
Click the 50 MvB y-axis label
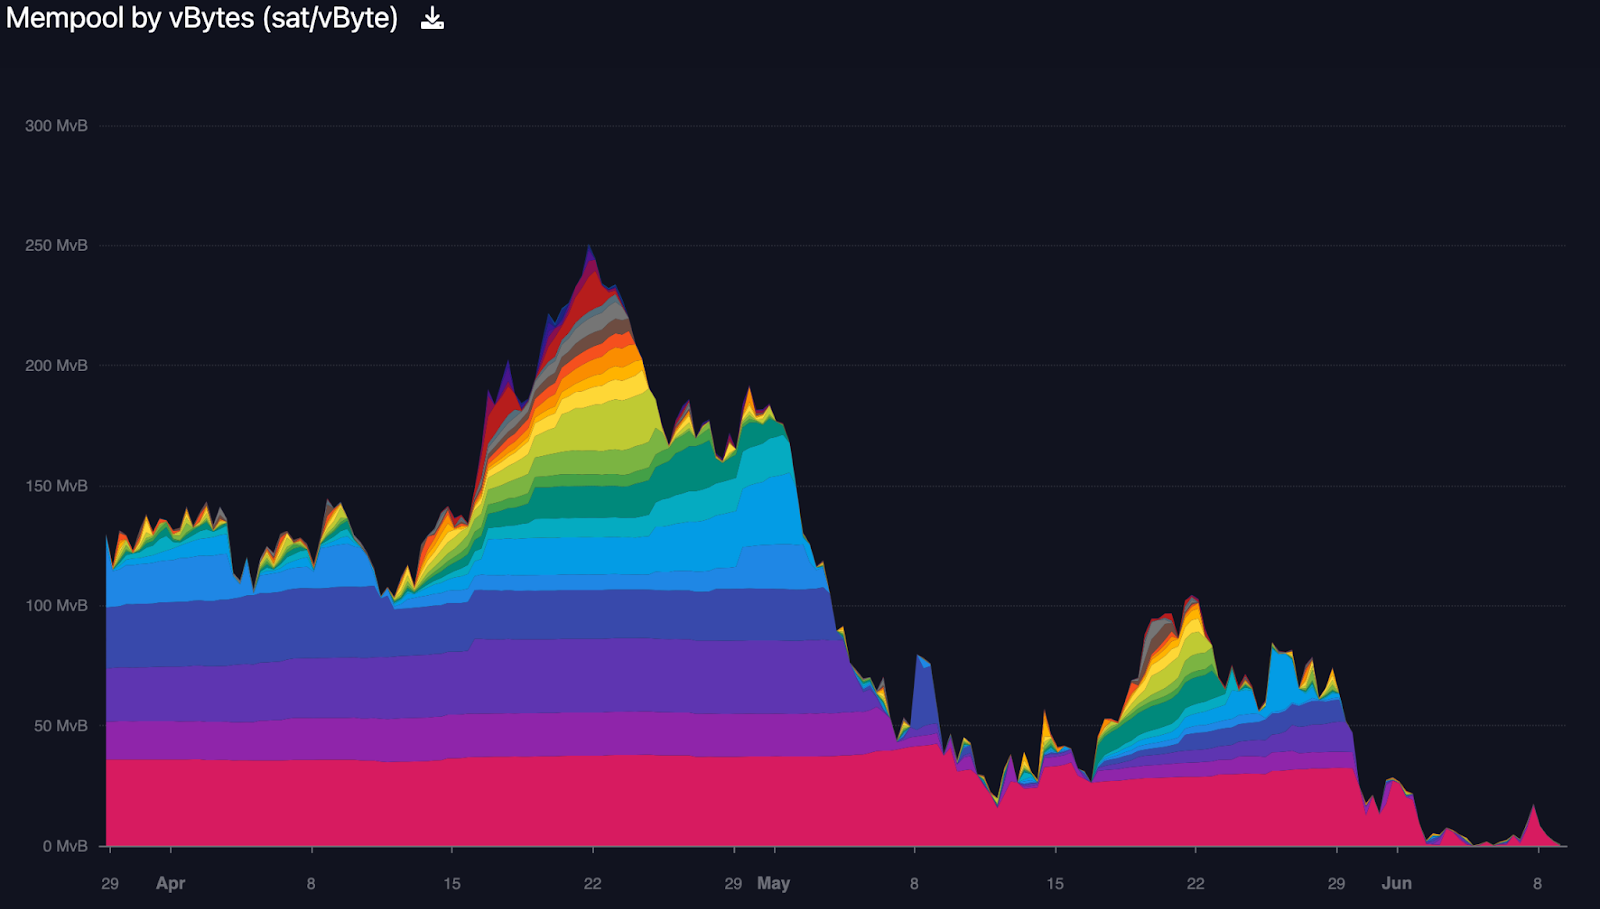click(60, 726)
